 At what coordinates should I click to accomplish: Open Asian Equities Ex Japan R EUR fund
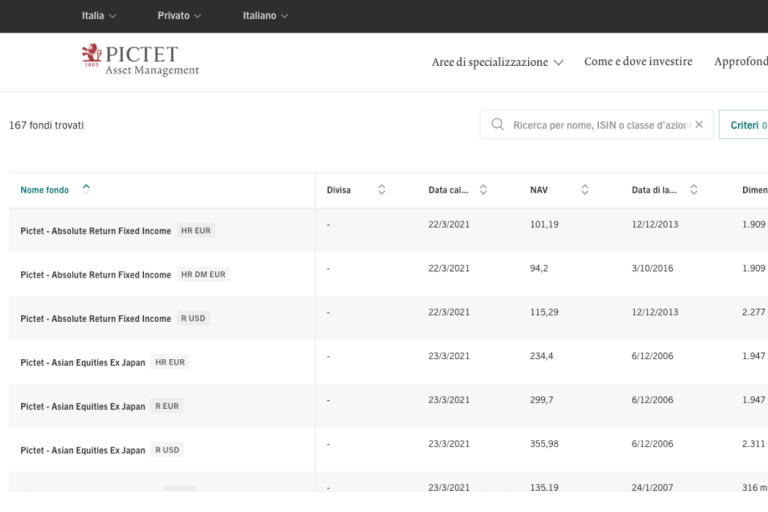coord(83,406)
